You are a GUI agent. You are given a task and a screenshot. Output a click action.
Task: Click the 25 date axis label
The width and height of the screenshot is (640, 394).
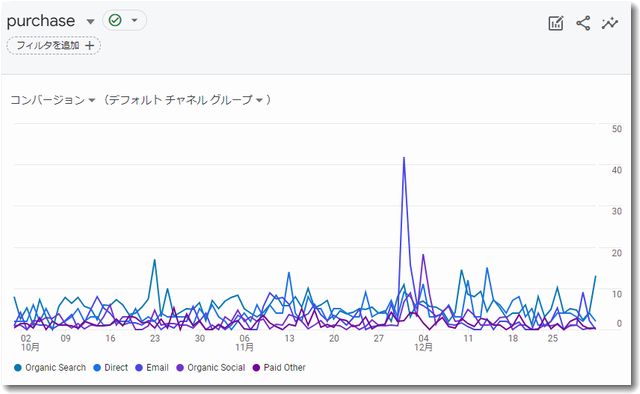coord(553,338)
